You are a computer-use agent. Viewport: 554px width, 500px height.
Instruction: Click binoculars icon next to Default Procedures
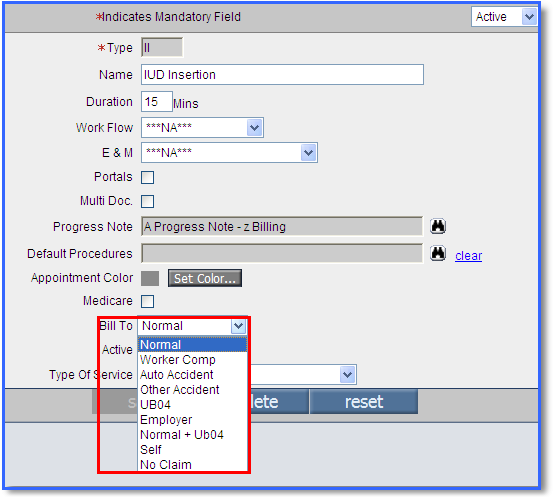coord(438,253)
